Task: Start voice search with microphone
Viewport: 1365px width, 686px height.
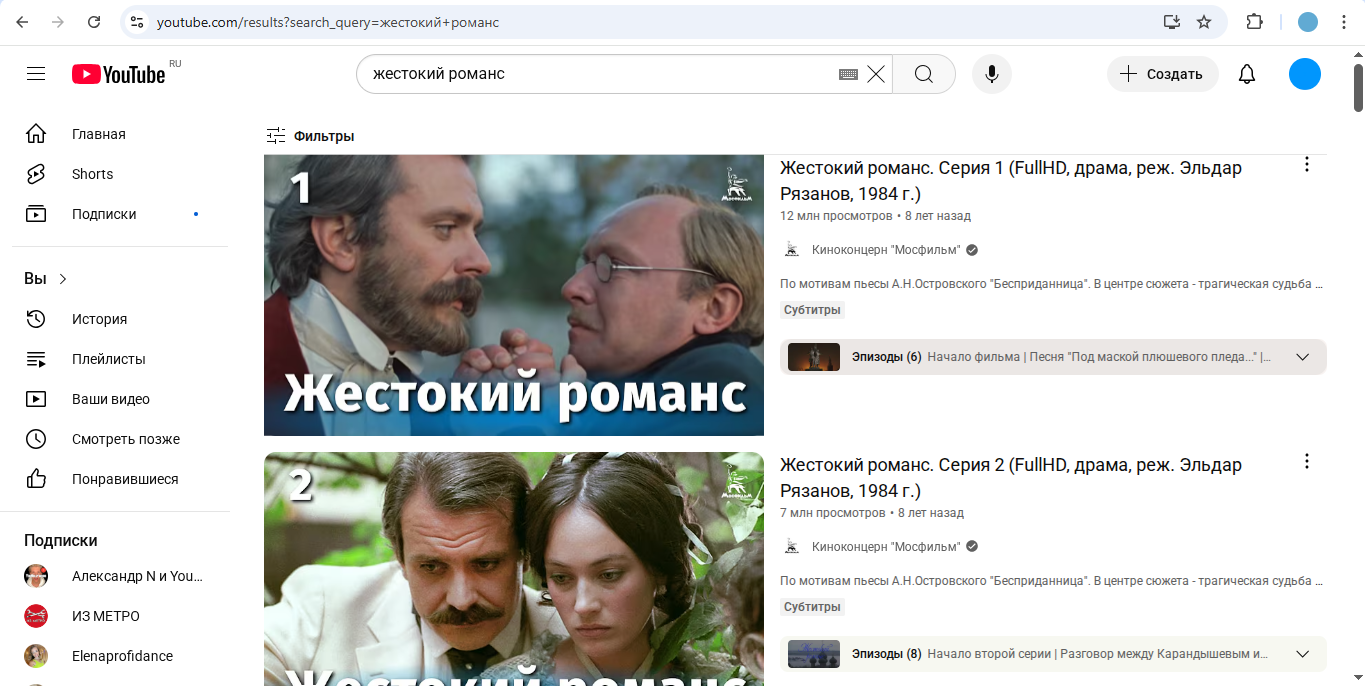Action: pyautogui.click(x=992, y=74)
